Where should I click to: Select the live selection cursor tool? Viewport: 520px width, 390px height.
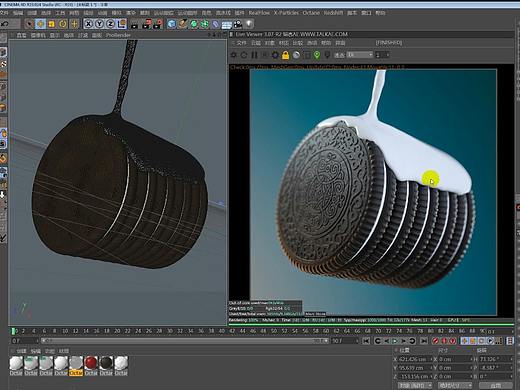tap(30, 24)
